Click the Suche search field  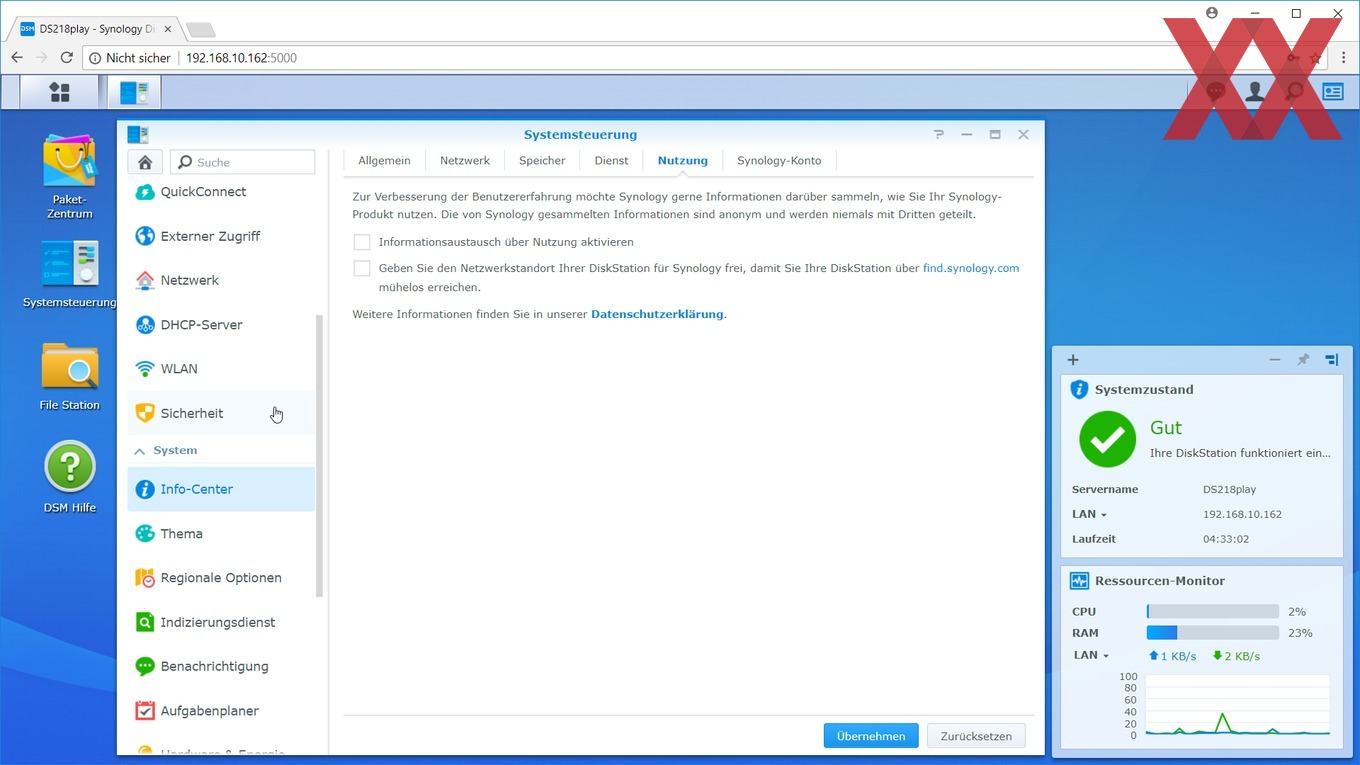coord(243,162)
